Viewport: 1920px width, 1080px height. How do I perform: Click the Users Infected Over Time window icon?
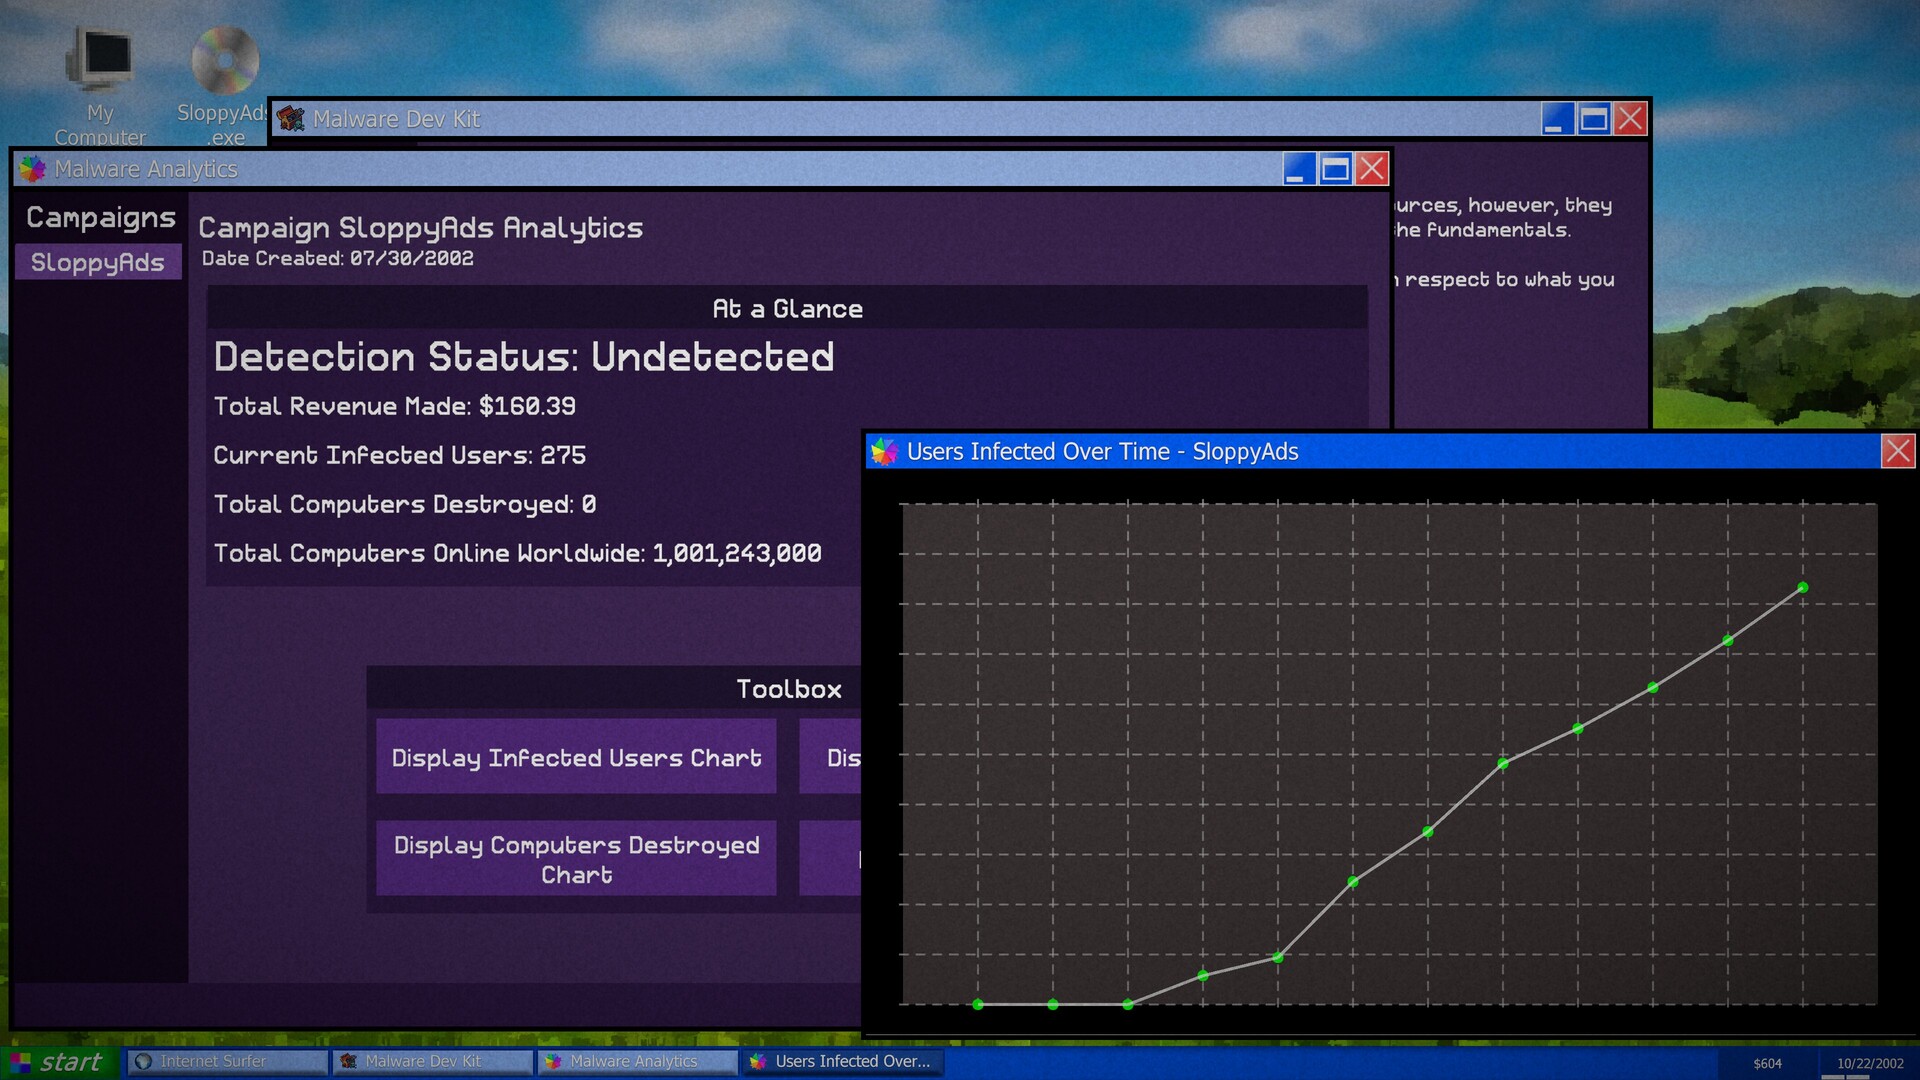[883, 451]
